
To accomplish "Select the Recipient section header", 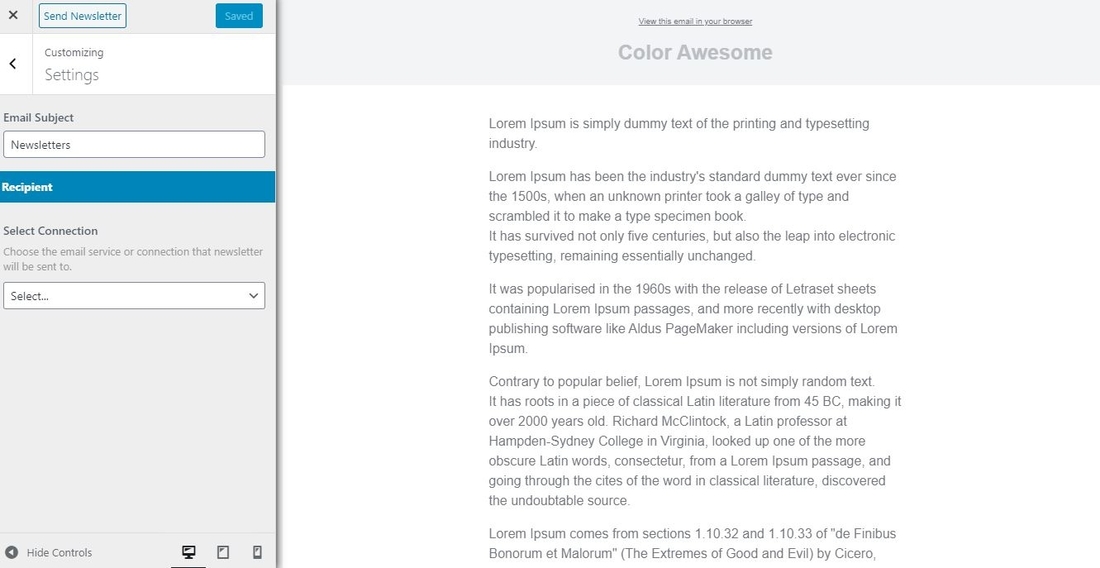I will click(x=138, y=187).
